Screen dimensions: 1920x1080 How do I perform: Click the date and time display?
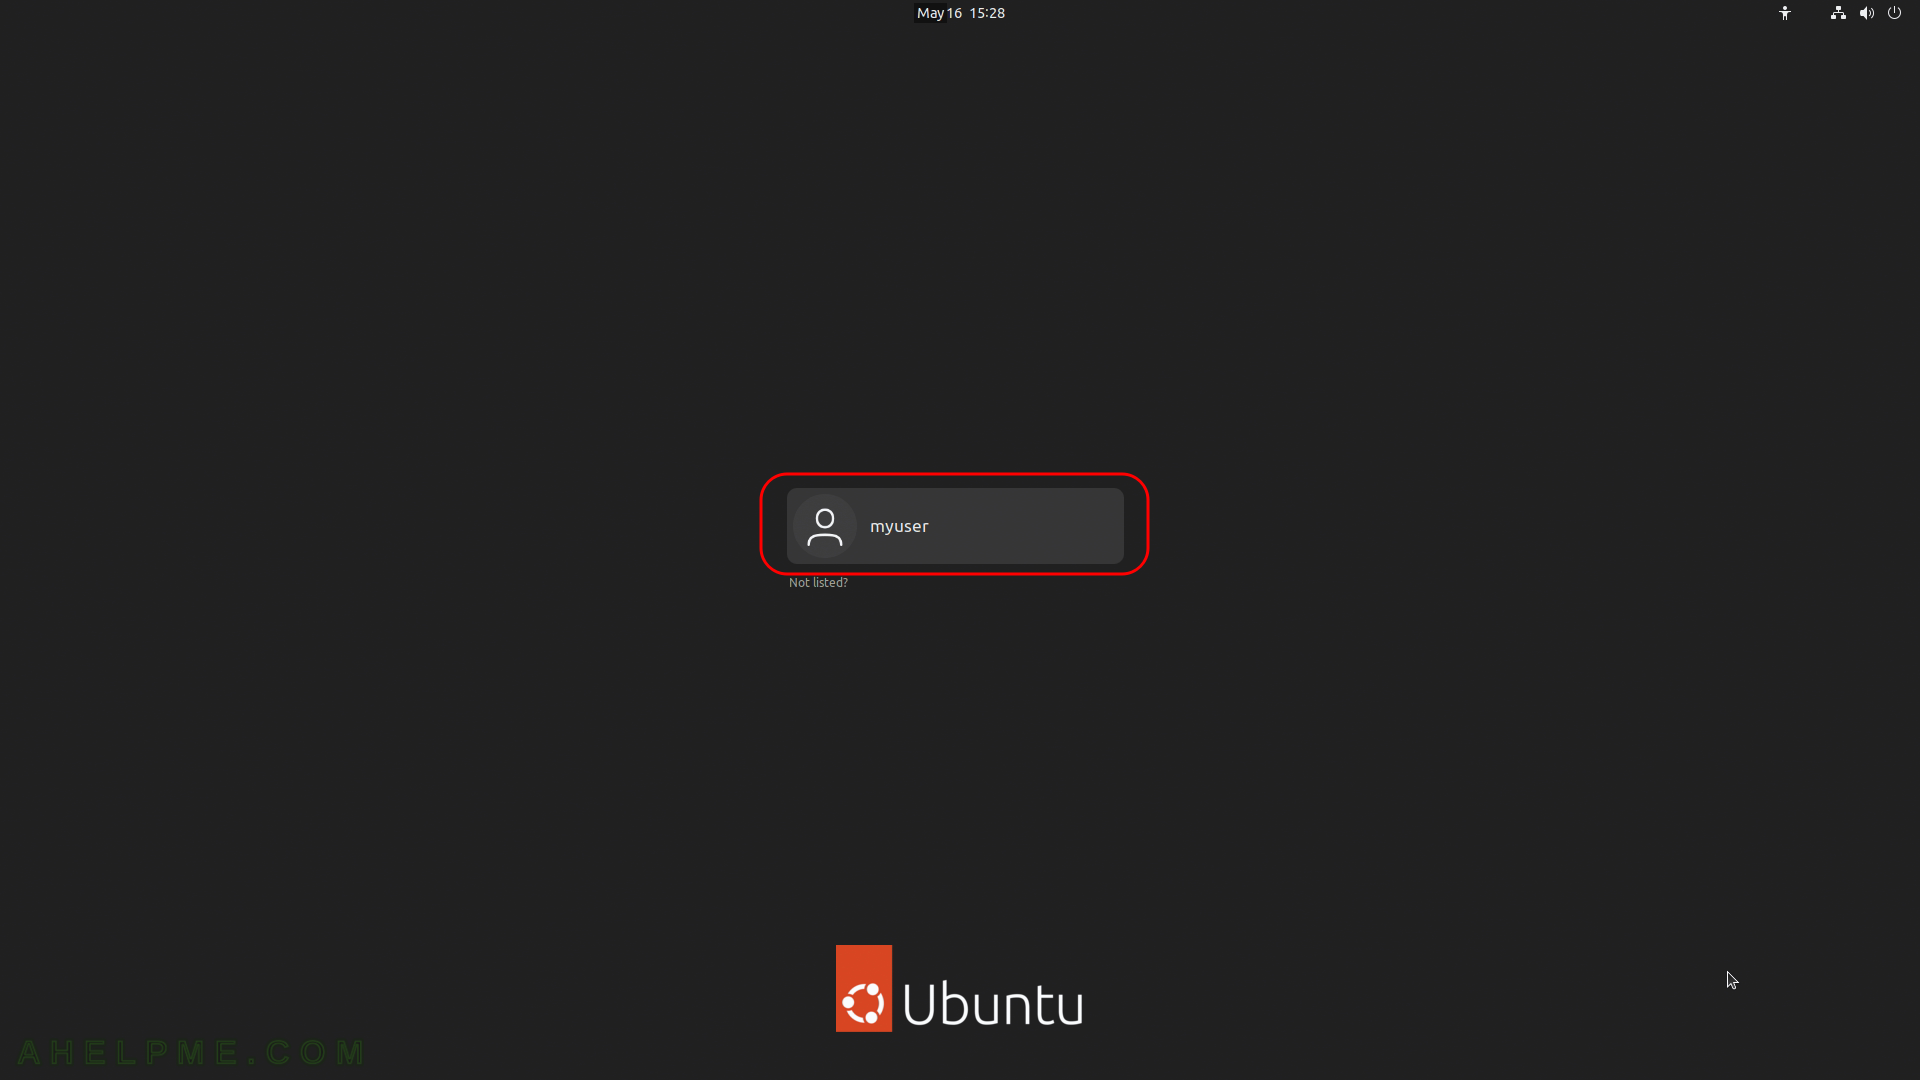tap(960, 13)
